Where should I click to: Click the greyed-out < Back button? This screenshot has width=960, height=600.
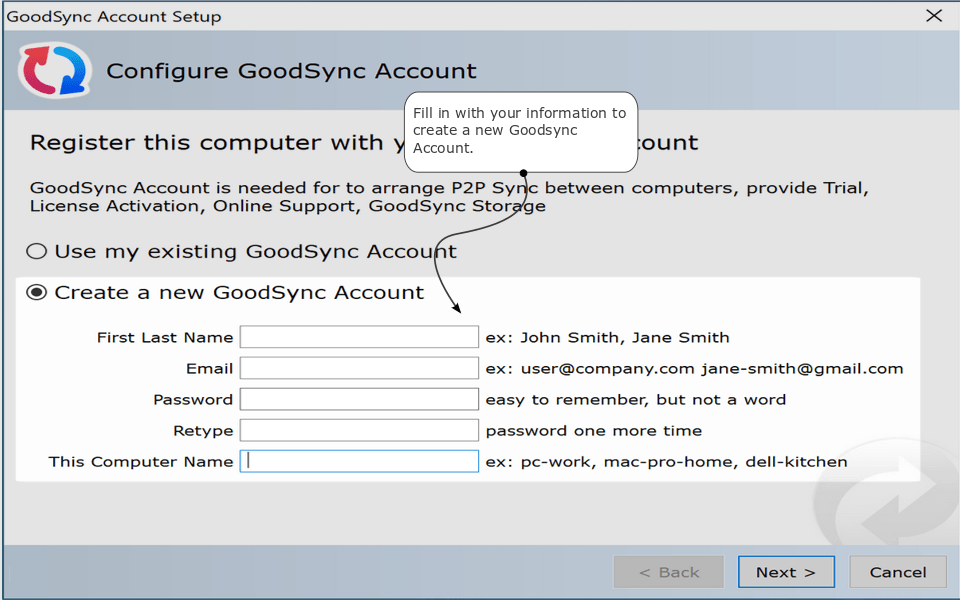coord(669,572)
